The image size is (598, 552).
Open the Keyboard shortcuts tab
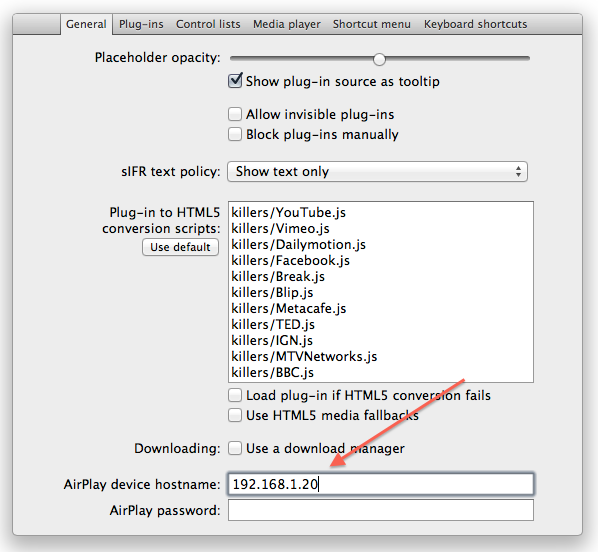(476, 24)
